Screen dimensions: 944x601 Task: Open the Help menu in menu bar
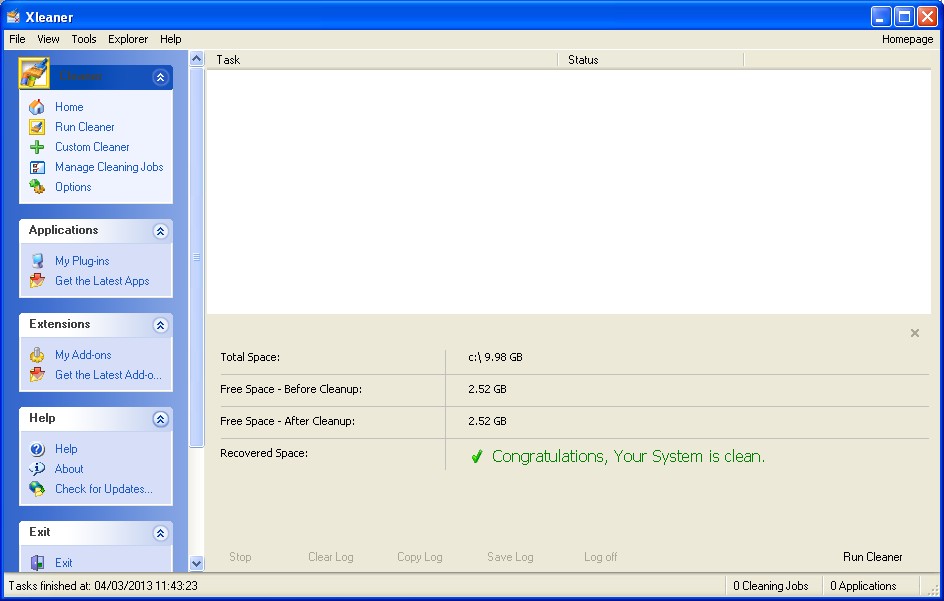tap(170, 39)
